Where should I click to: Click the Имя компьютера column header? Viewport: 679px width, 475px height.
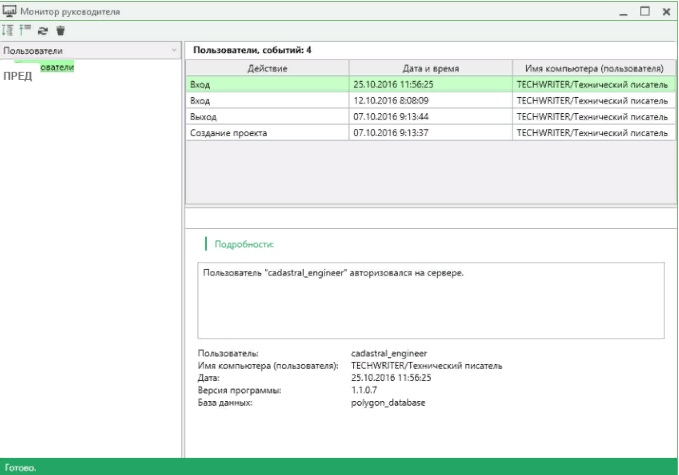592,68
